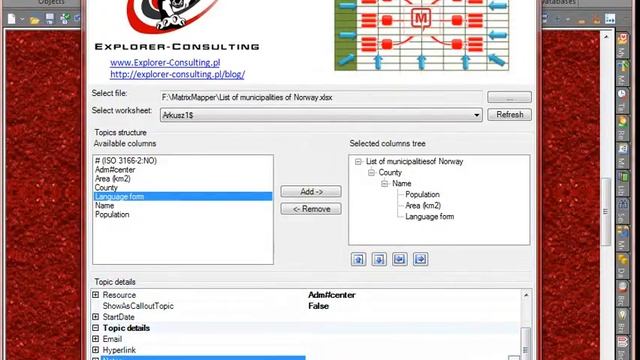Click the new document icon in background toolbar
Image resolution: width=640 pixels, height=360 pixels.
click(x=12, y=18)
